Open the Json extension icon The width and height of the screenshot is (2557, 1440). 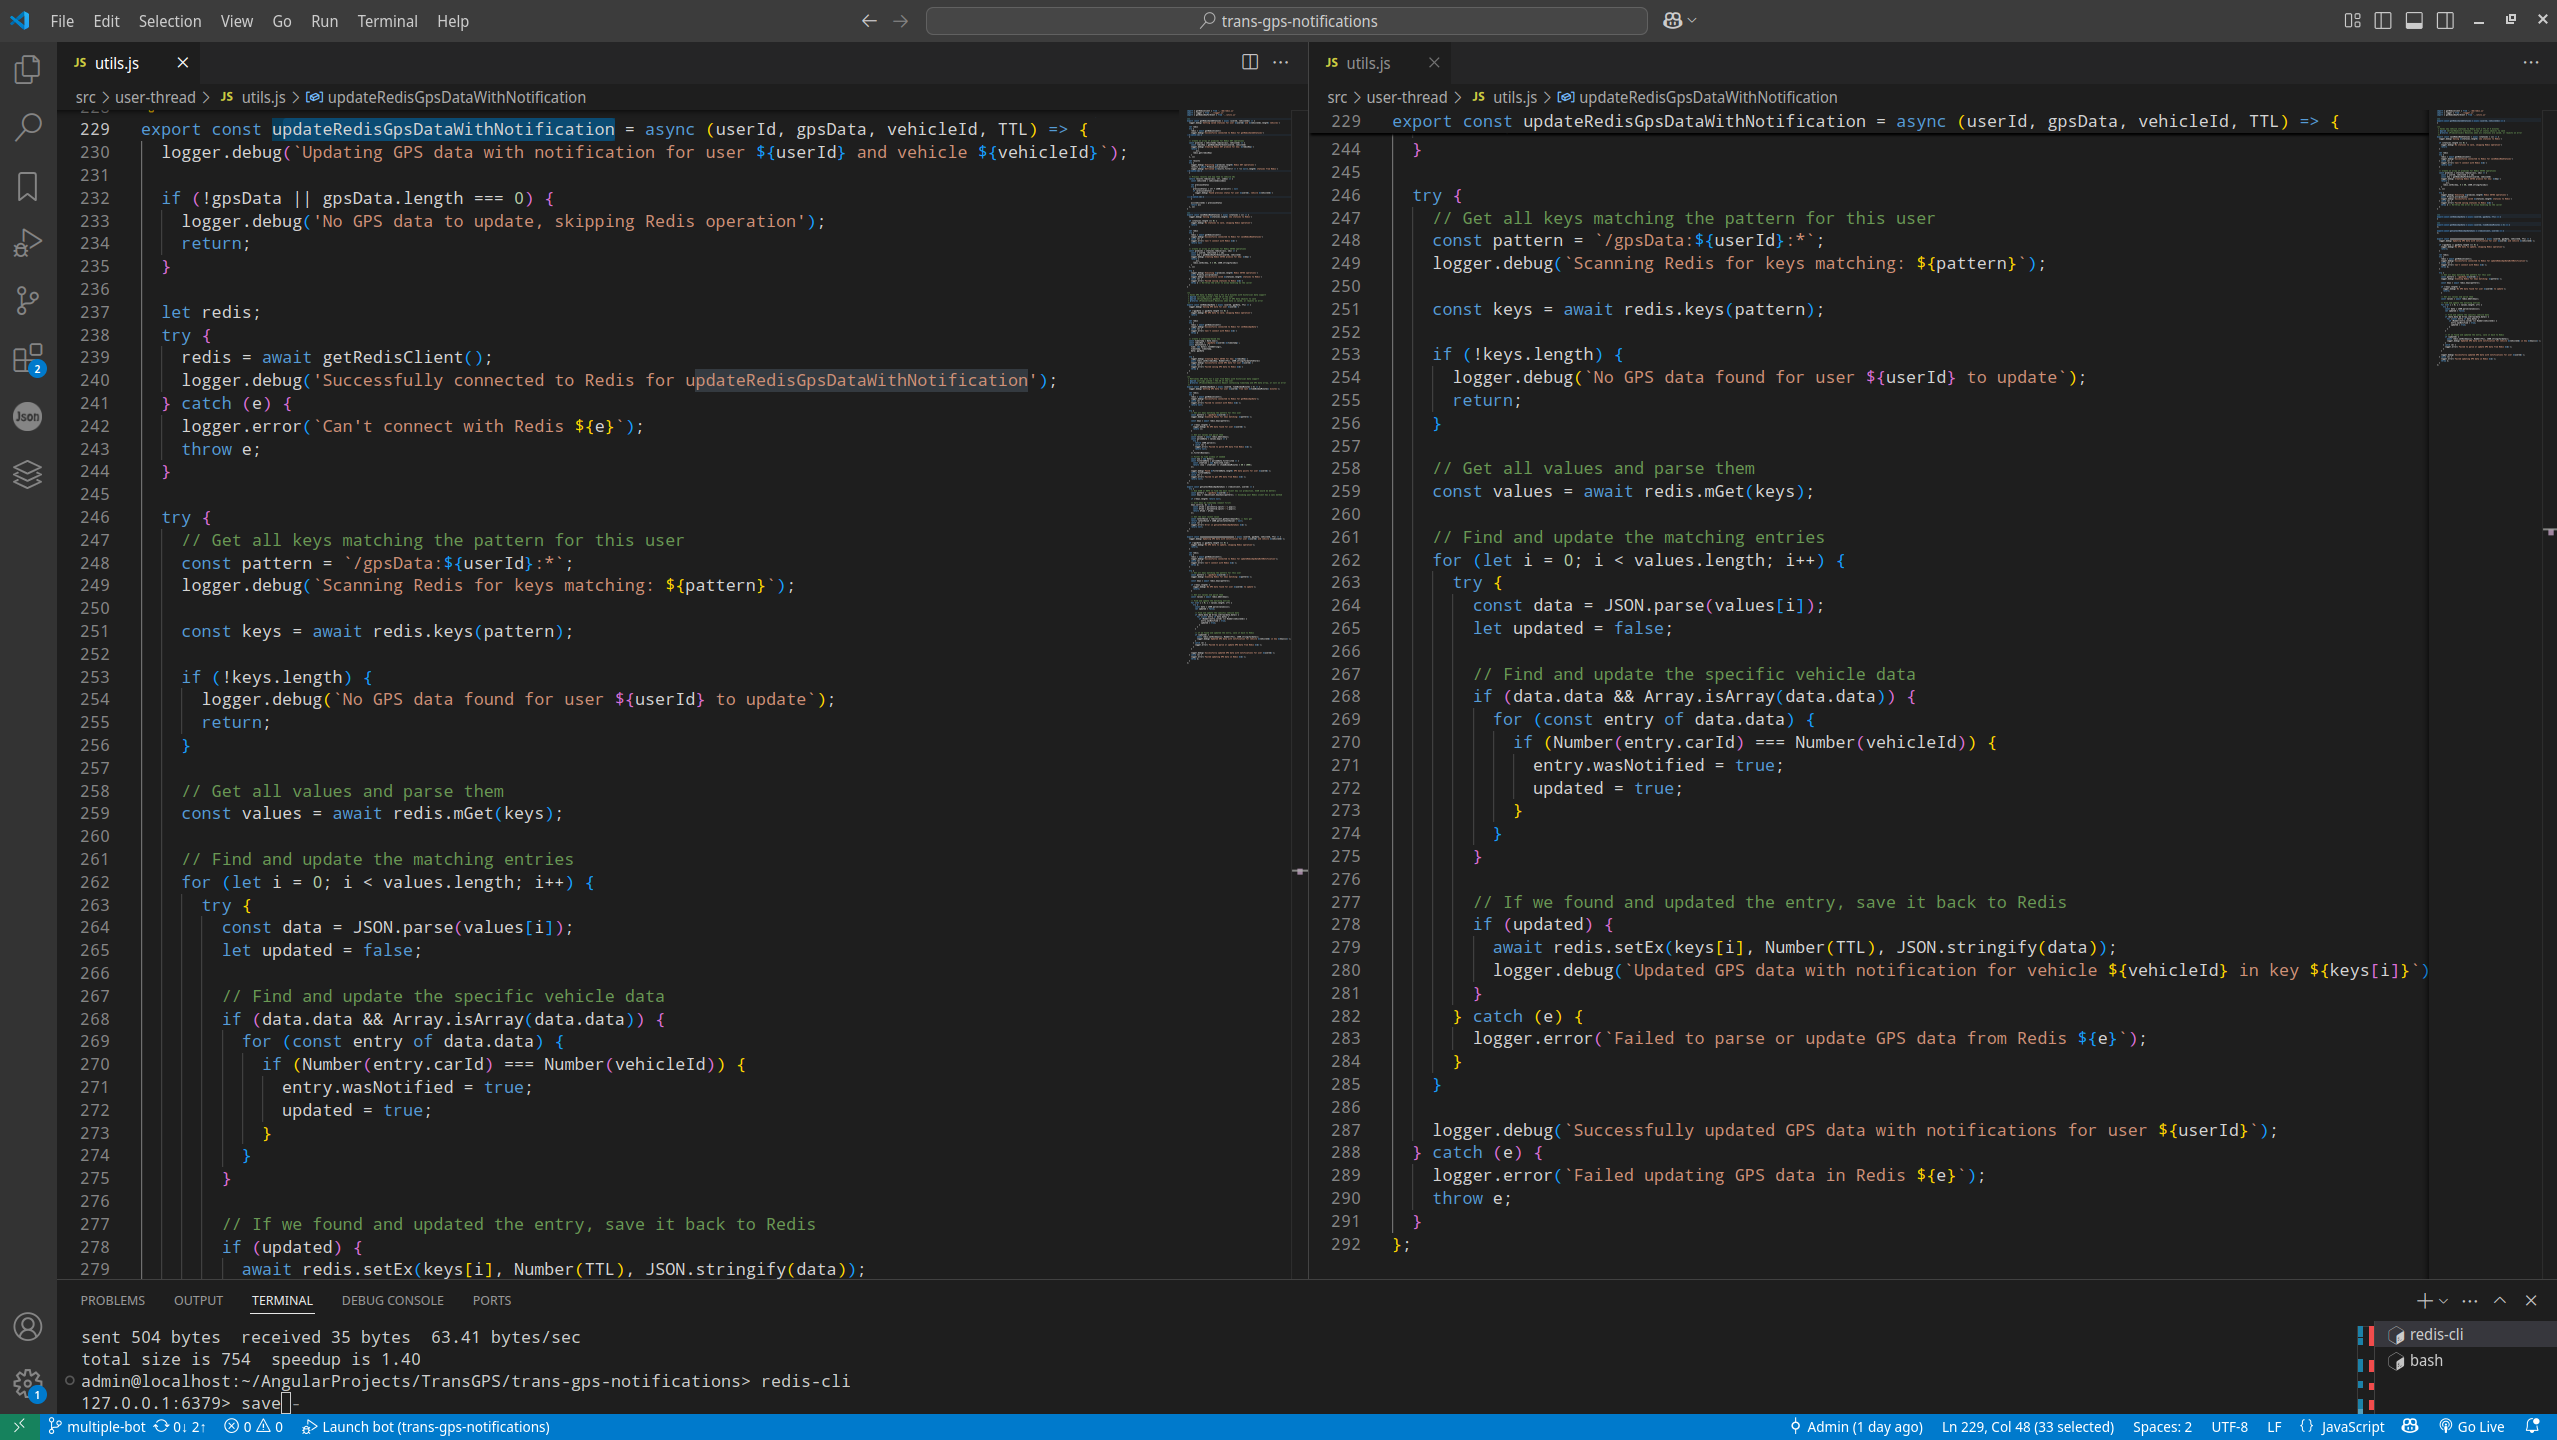pyautogui.click(x=28, y=417)
